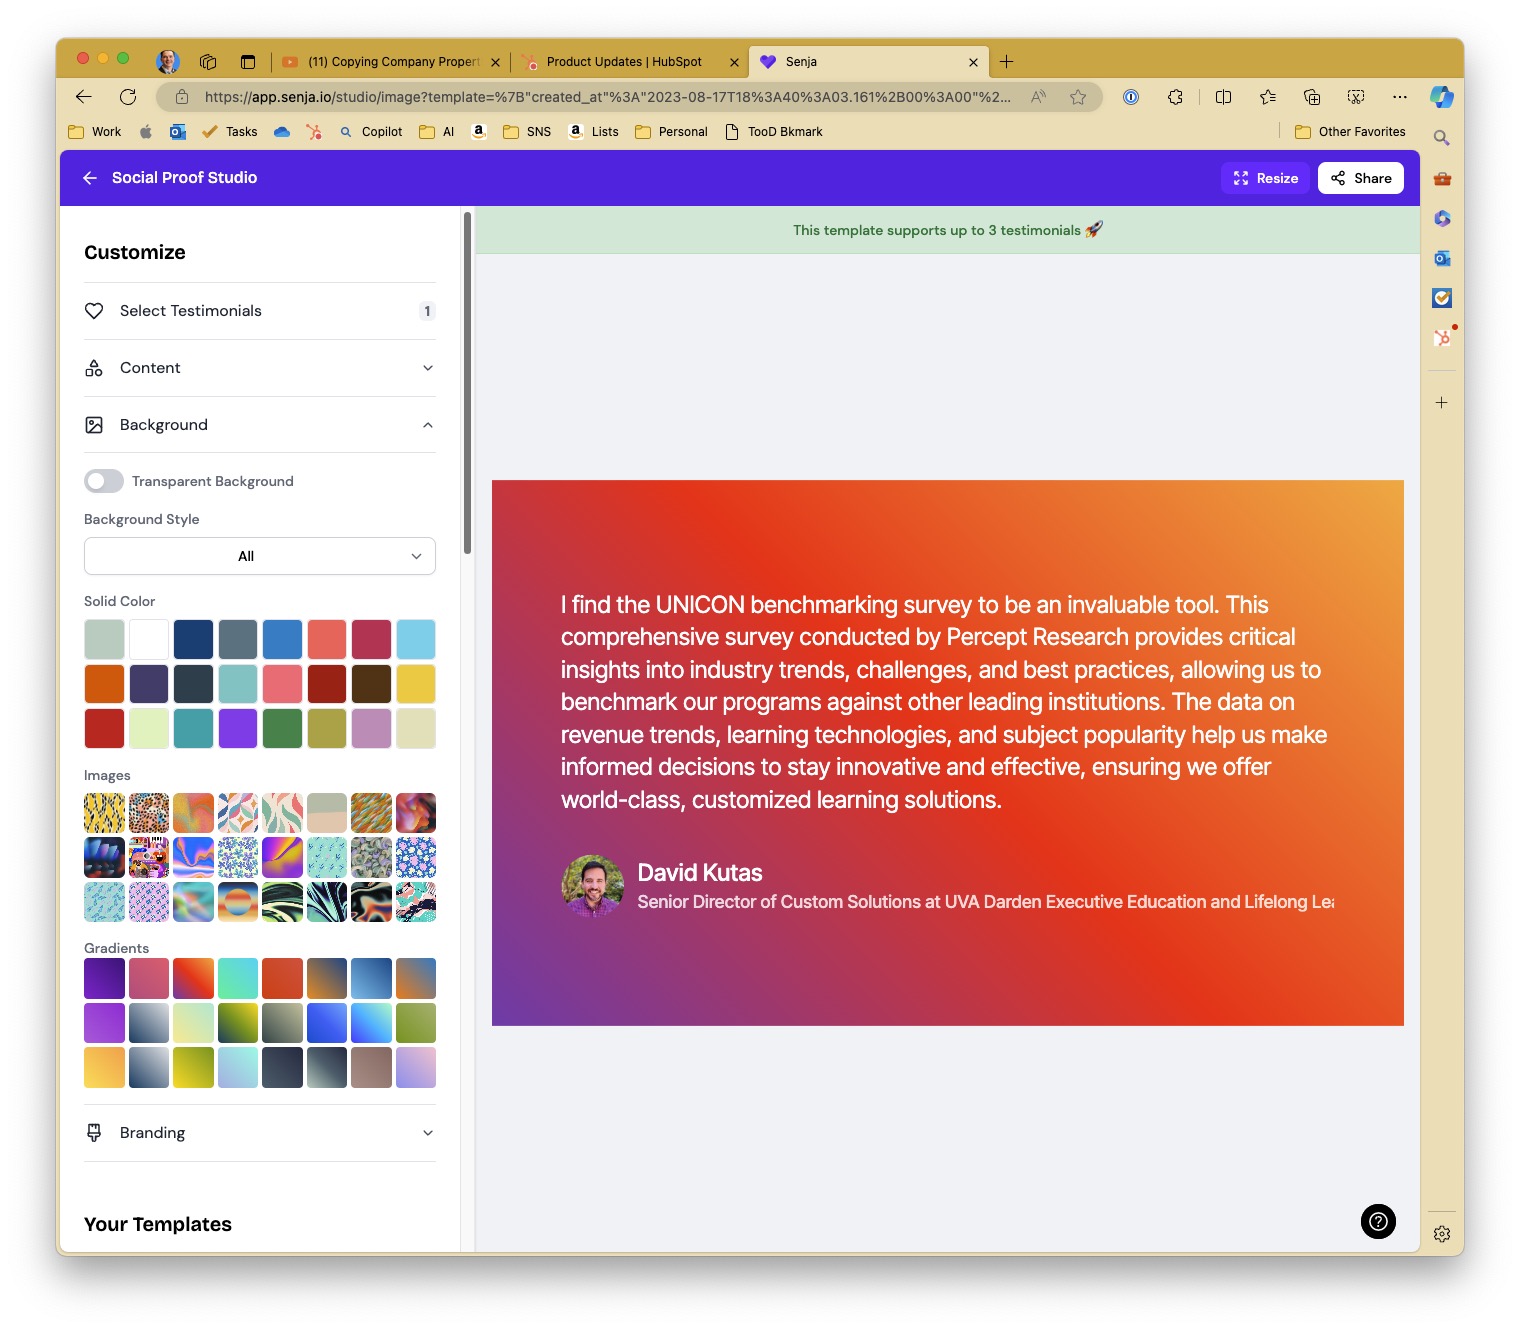
Task: Click the sidebar search magnifier icon
Action: 1441,138
